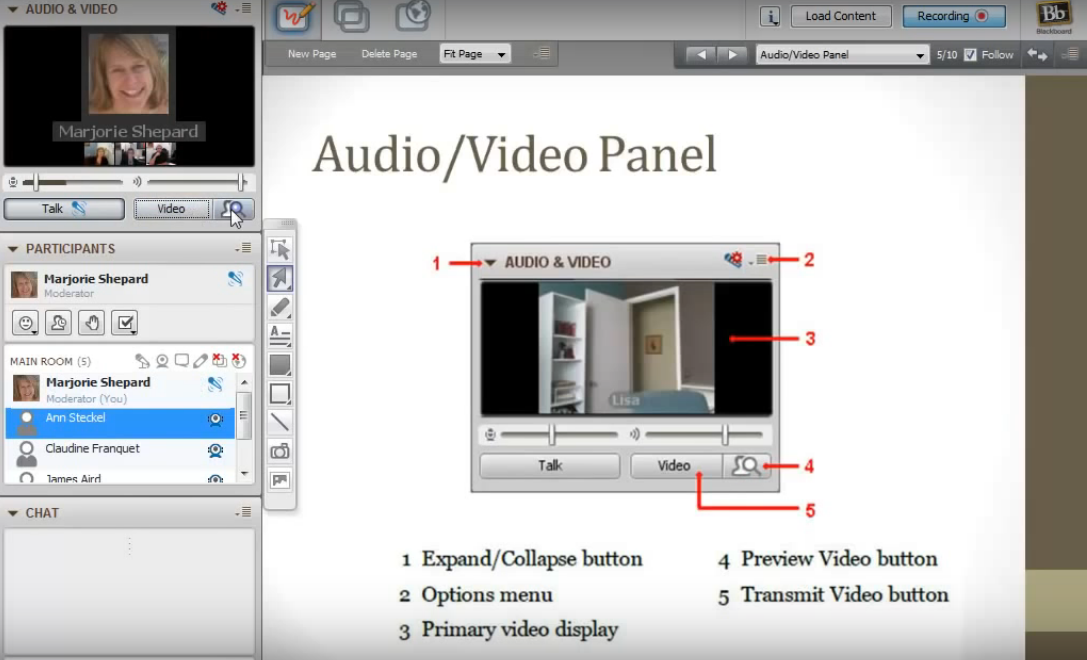1087x660 pixels.
Task: Open the Participants options menu
Action: (x=244, y=248)
